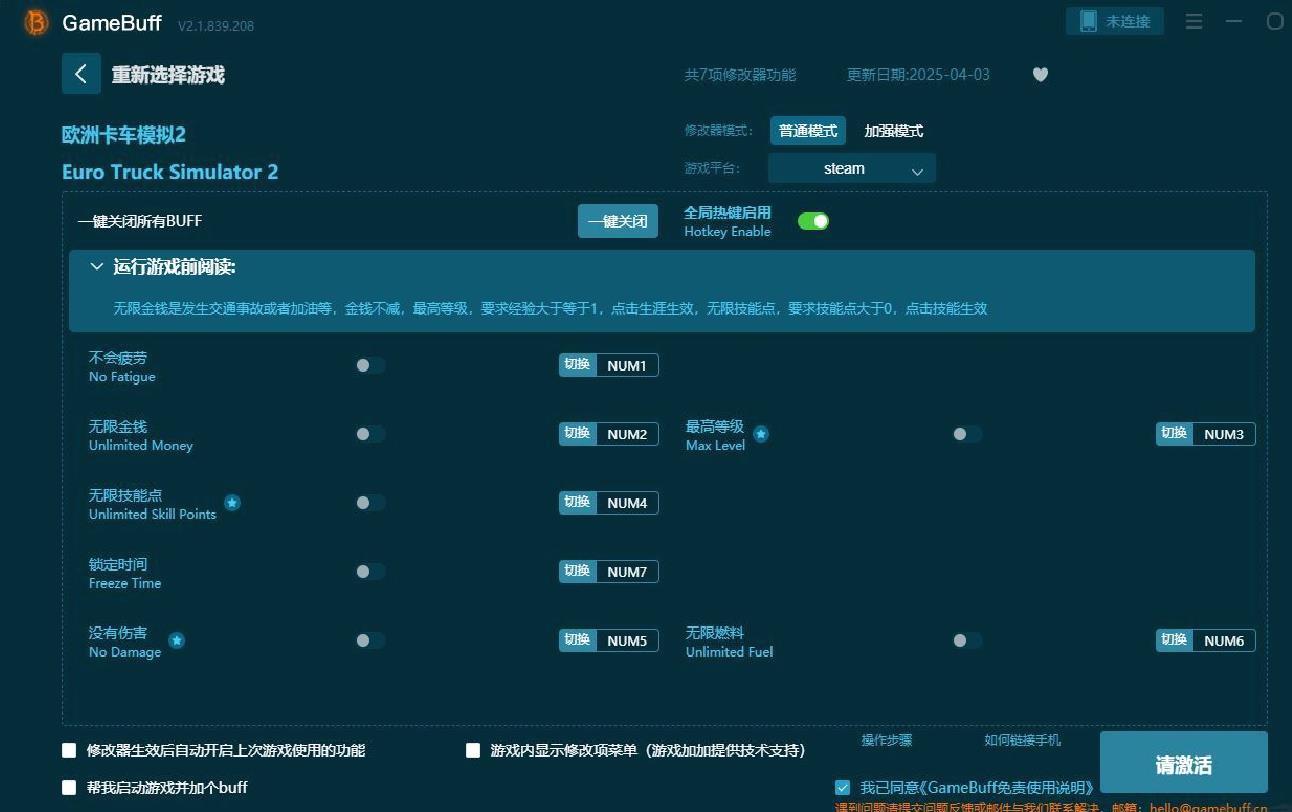
Task: Click version V2.1.839.208 text
Action: click(x=216, y=25)
